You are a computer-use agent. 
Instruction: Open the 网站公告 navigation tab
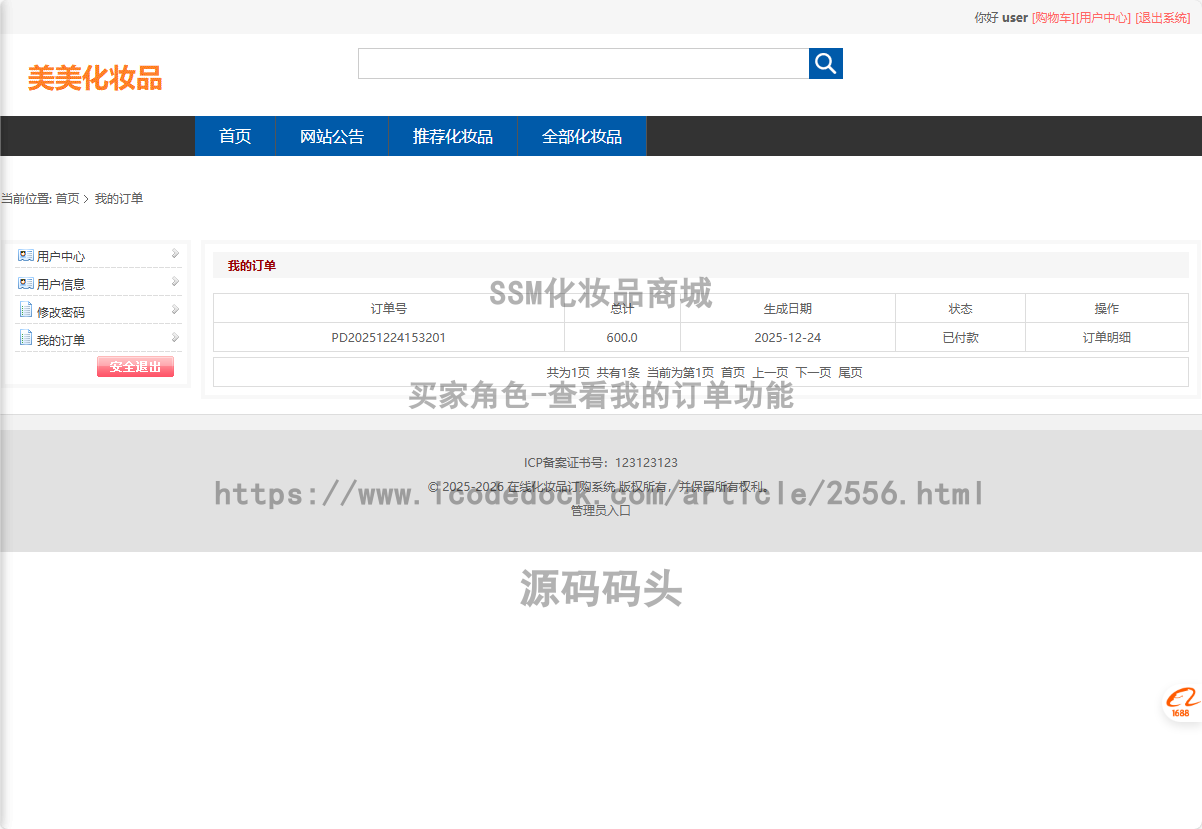tap(332, 137)
